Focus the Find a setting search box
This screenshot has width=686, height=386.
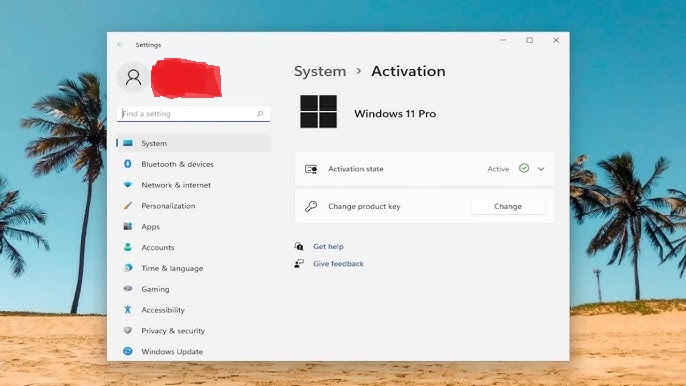click(x=193, y=113)
